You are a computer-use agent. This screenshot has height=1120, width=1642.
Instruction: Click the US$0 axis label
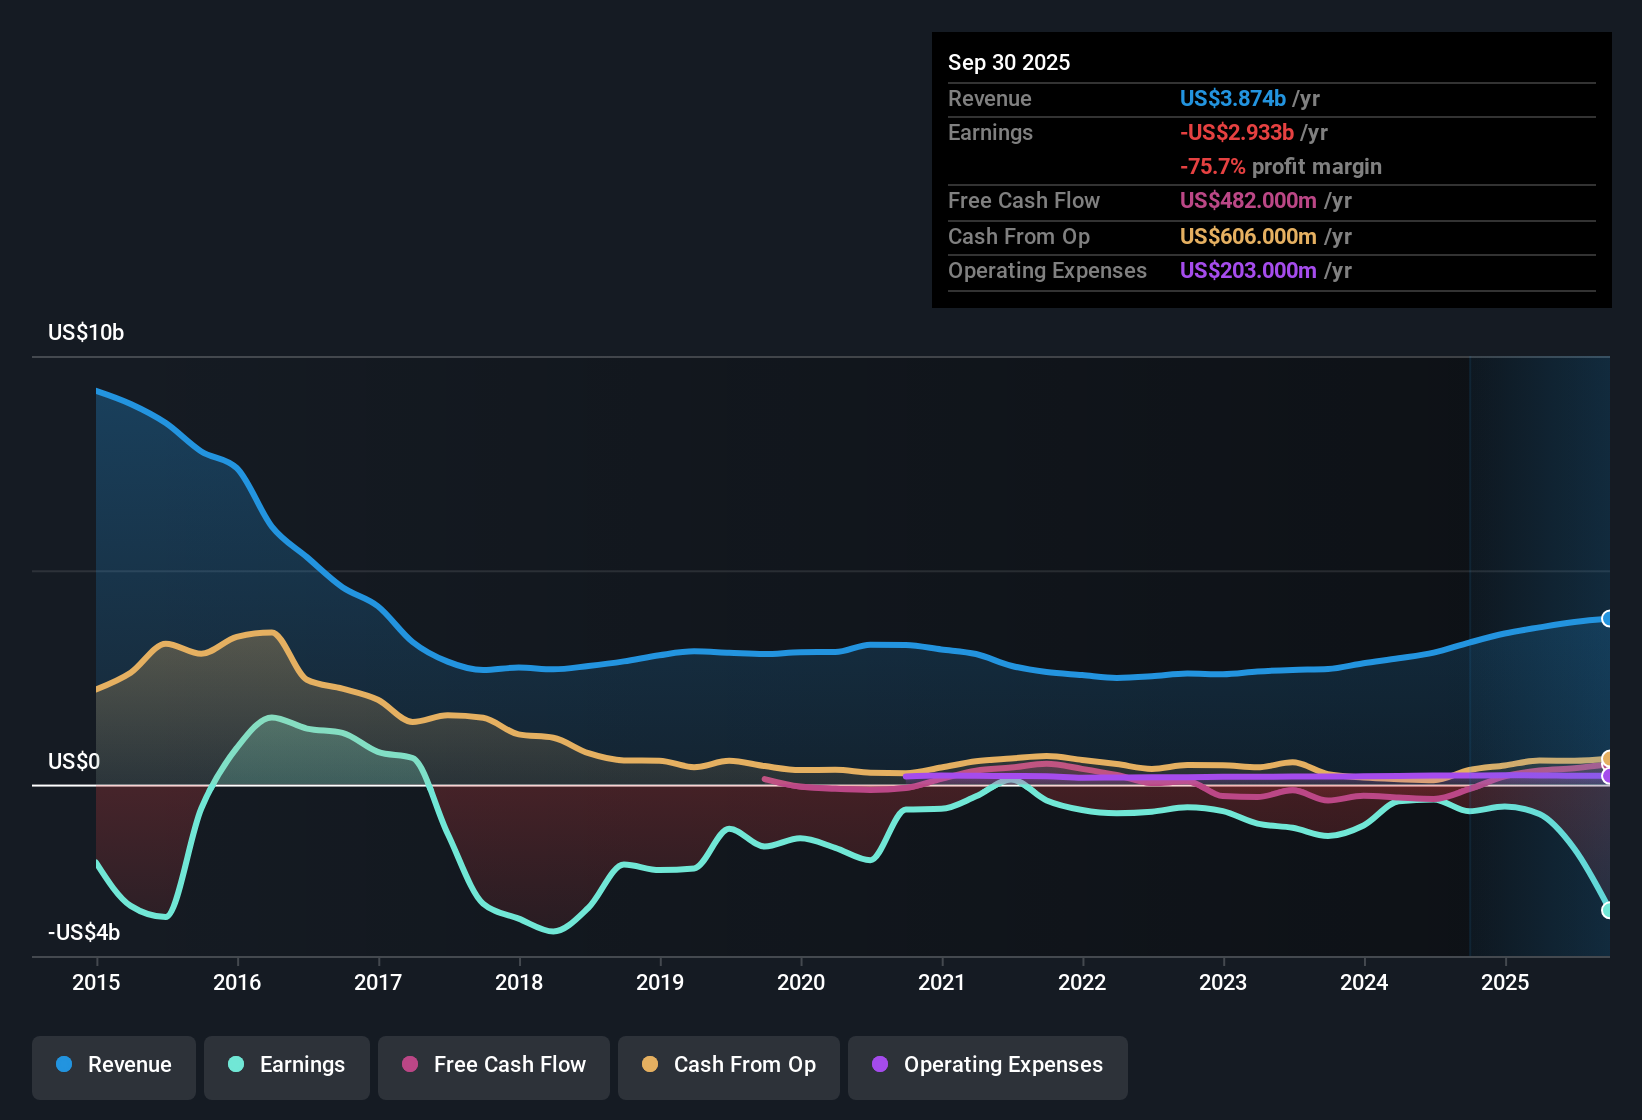pos(73,761)
